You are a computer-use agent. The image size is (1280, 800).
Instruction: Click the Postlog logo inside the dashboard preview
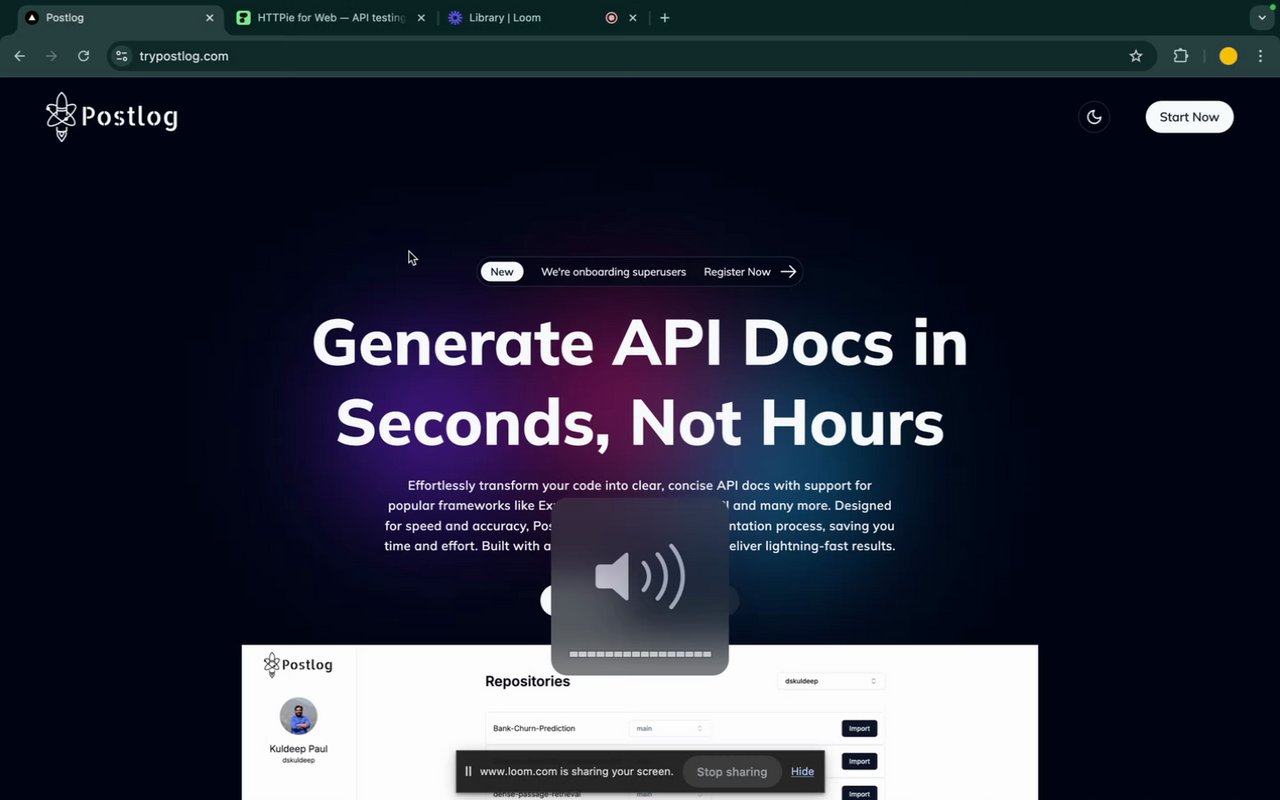pos(298,665)
